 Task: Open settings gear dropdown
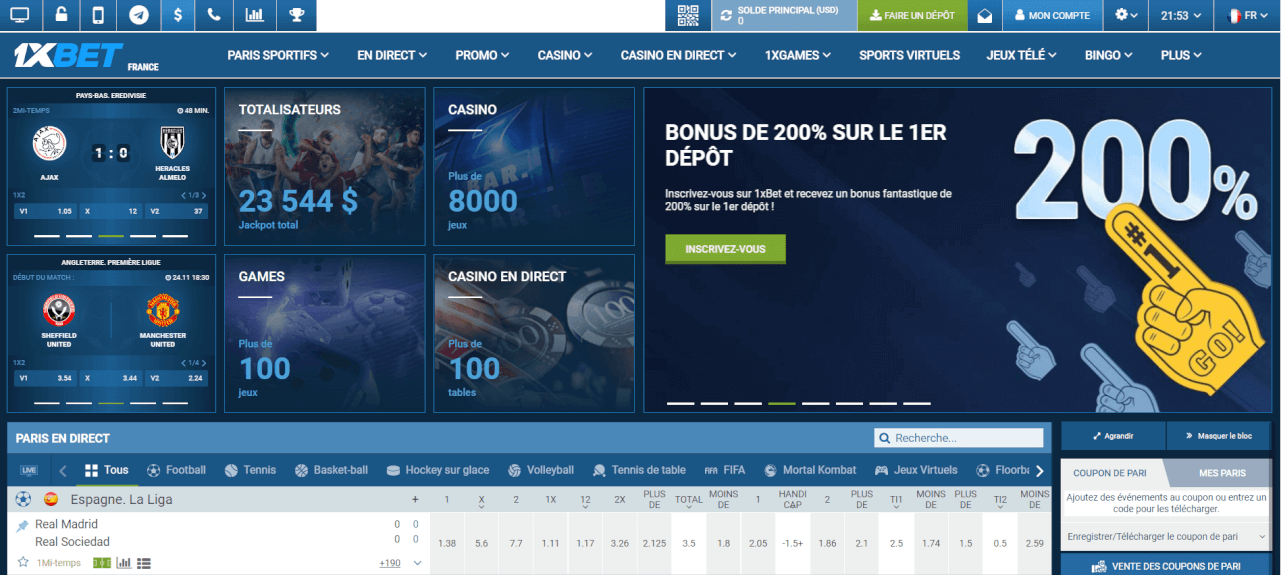pyautogui.click(x=1126, y=15)
